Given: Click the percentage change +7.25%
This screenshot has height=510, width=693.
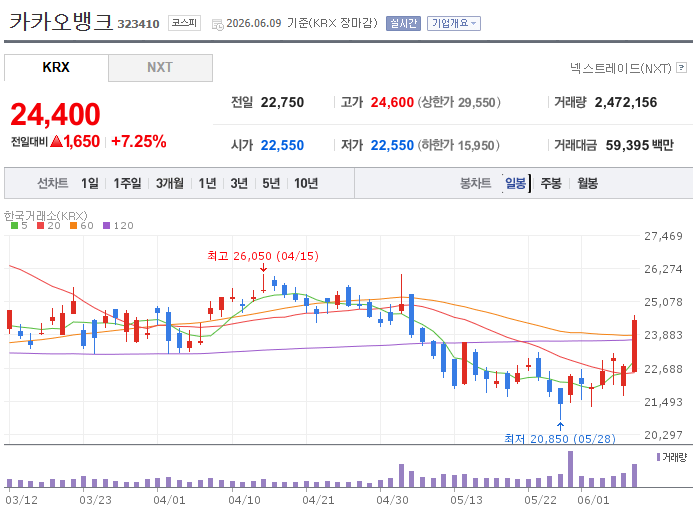Looking at the screenshot, I should click(139, 141).
